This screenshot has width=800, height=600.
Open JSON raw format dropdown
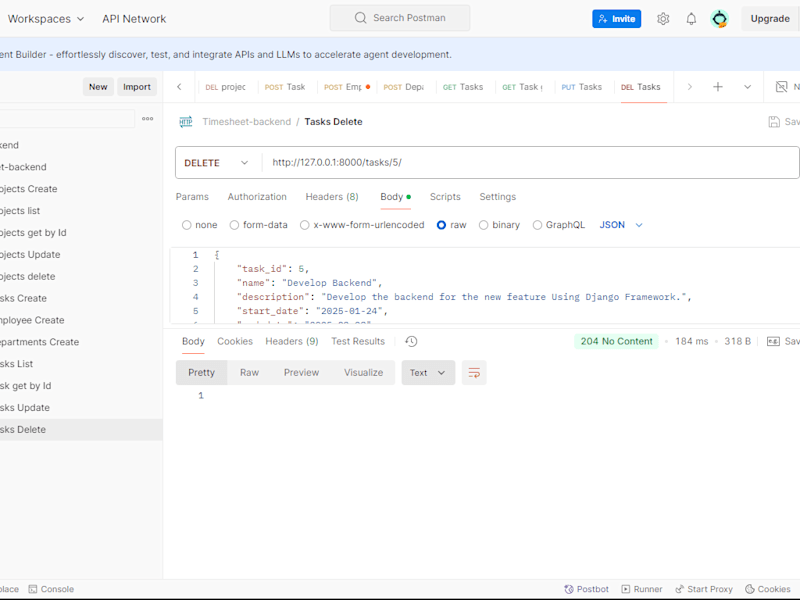(621, 225)
